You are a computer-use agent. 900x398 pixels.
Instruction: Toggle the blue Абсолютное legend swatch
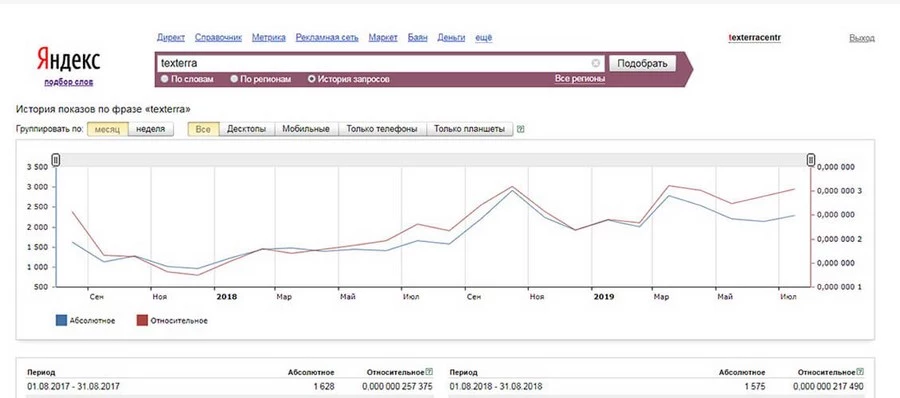coord(61,320)
